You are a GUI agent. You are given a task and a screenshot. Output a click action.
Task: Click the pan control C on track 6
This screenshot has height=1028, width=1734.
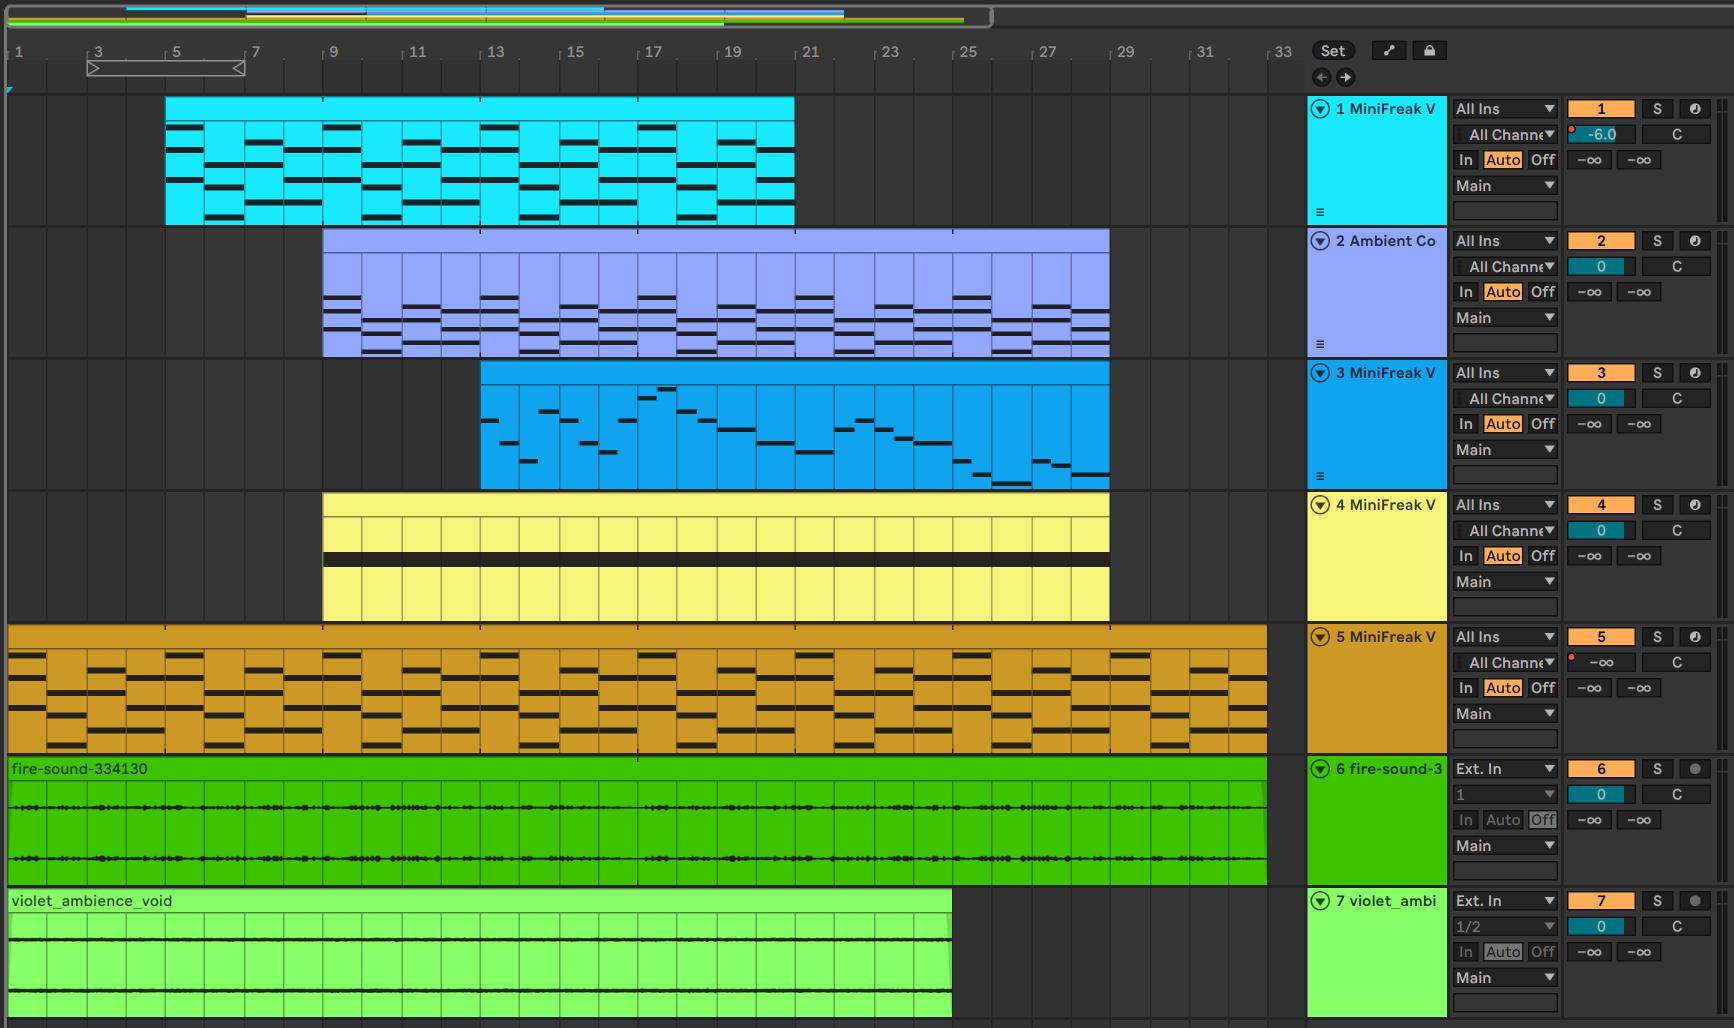tap(1677, 795)
